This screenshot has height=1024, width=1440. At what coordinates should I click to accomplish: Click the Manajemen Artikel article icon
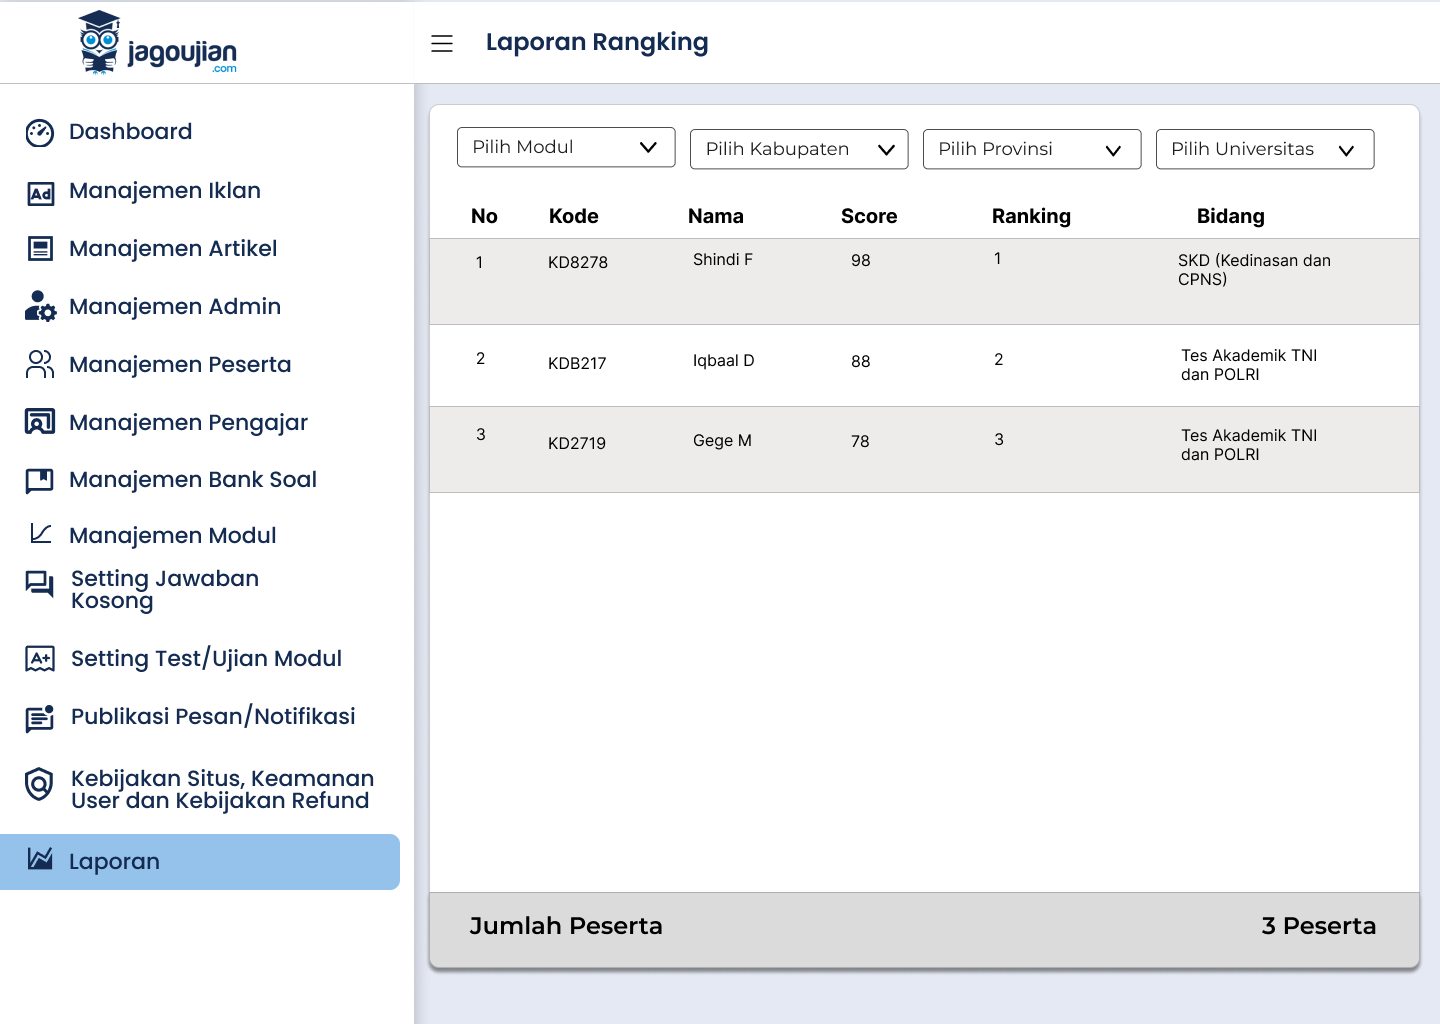[40, 249]
